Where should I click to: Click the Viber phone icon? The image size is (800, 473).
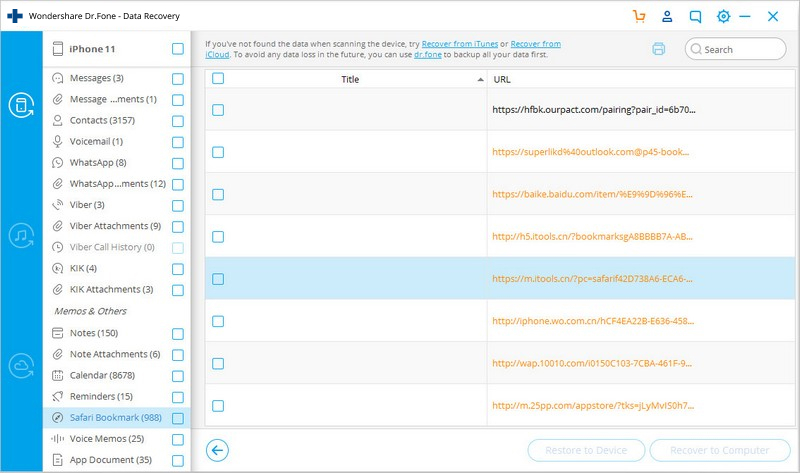point(58,205)
